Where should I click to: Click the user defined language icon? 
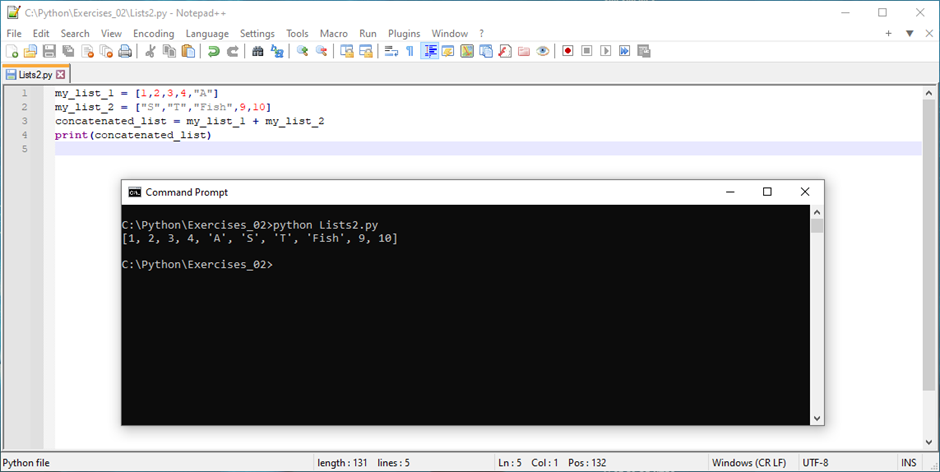[448, 52]
